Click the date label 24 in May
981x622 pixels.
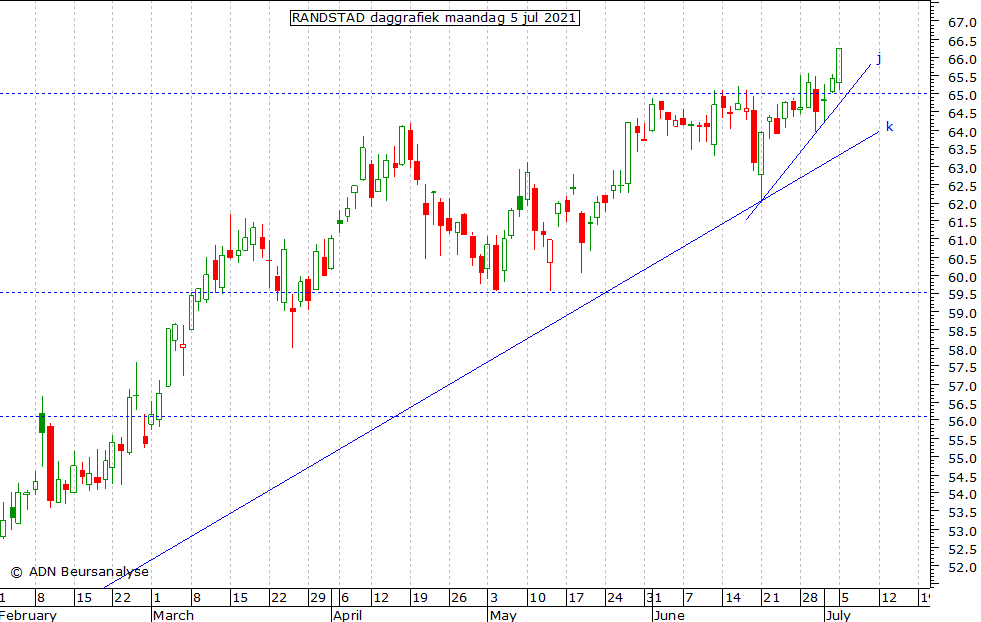pos(614,598)
